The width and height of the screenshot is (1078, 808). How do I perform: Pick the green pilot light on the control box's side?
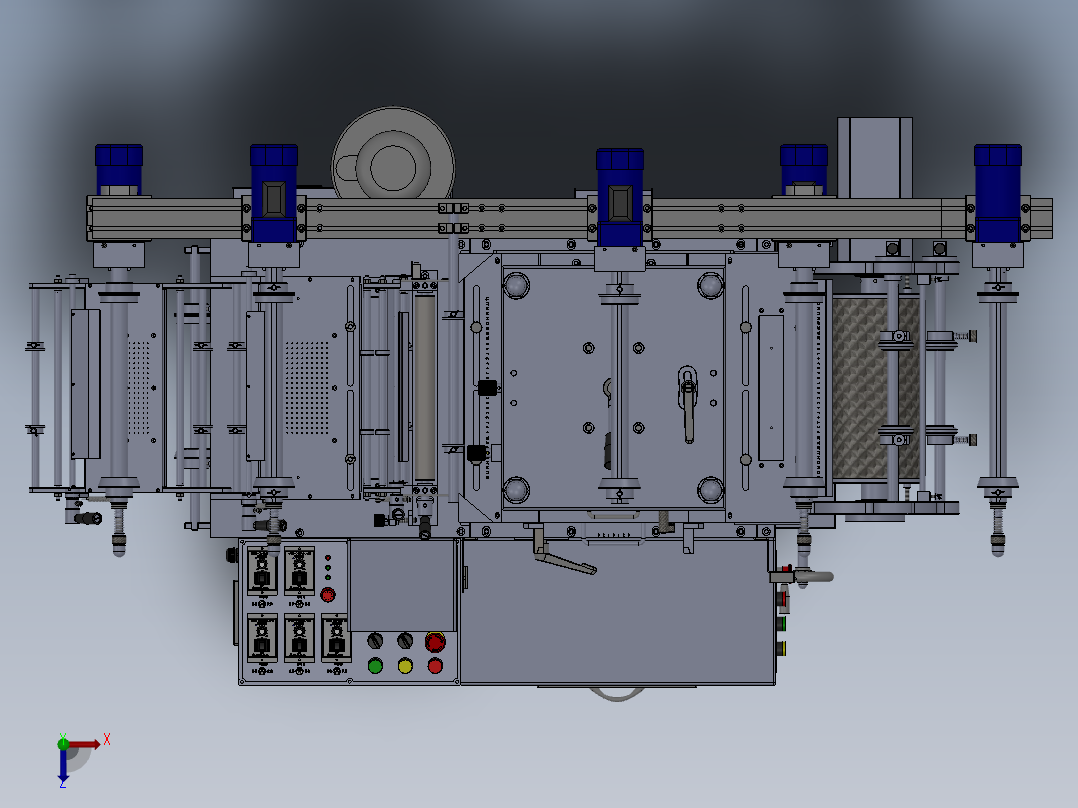coord(782,624)
